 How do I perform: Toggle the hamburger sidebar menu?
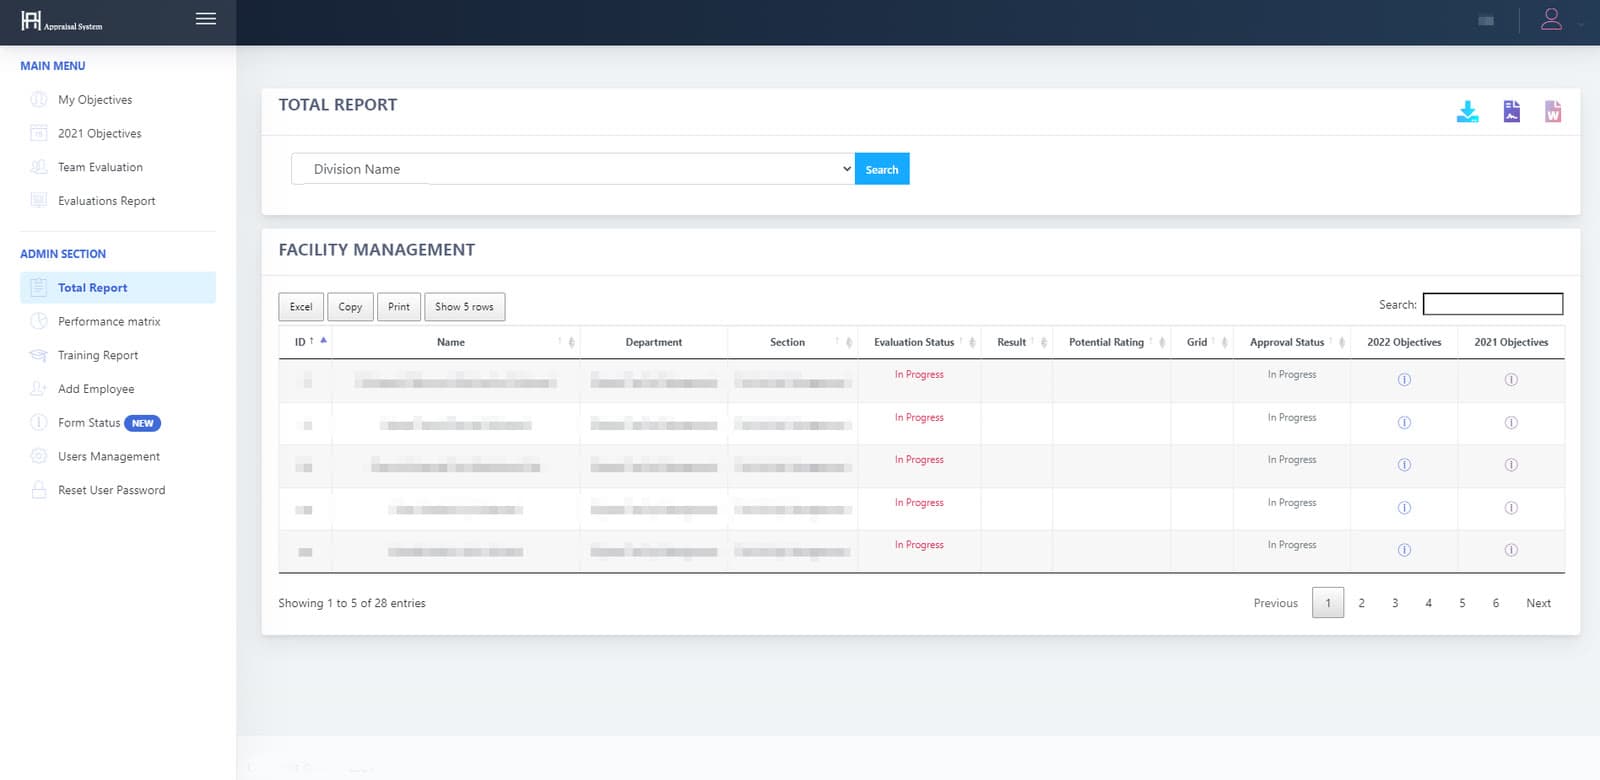(206, 19)
